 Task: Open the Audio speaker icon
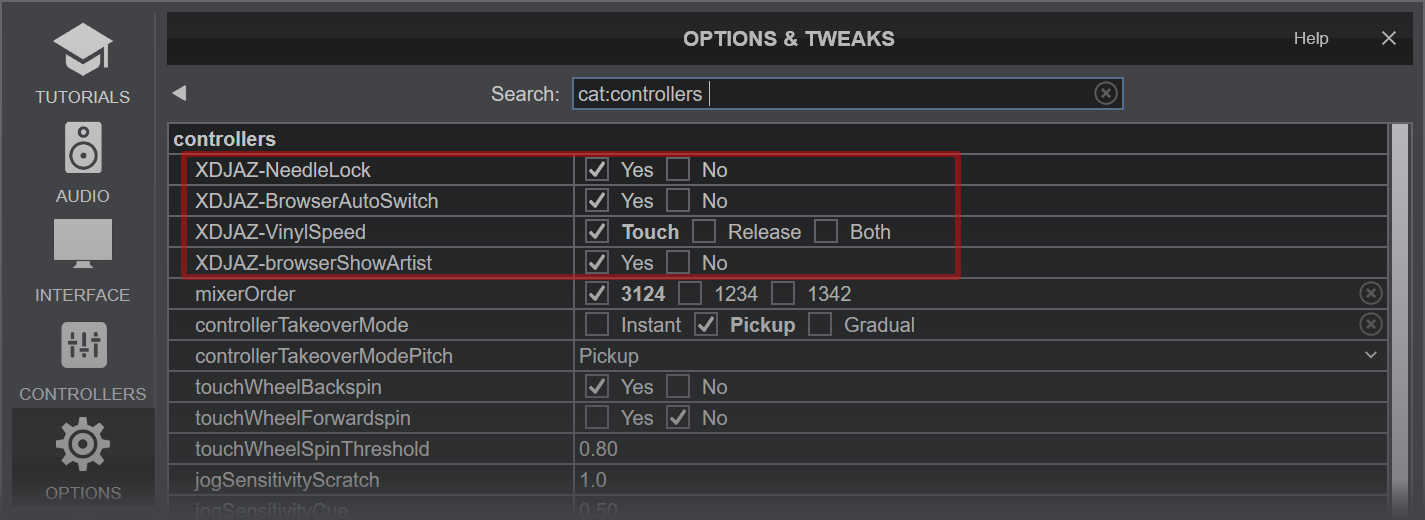tap(83, 148)
